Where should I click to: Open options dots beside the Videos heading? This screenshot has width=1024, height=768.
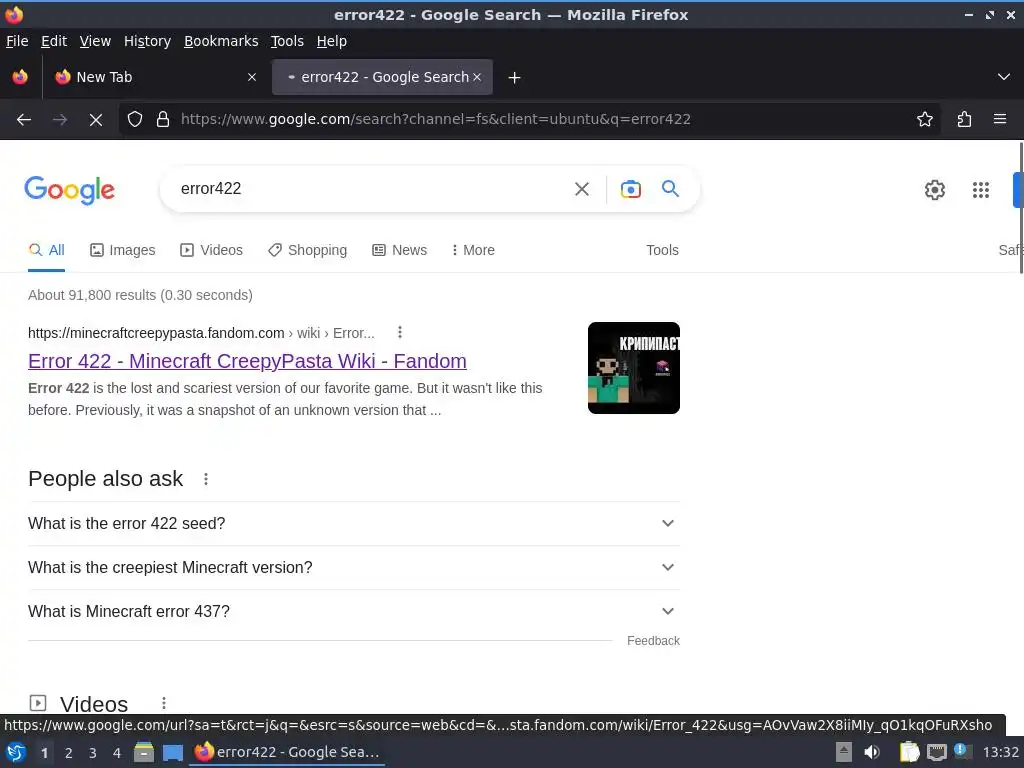164,703
